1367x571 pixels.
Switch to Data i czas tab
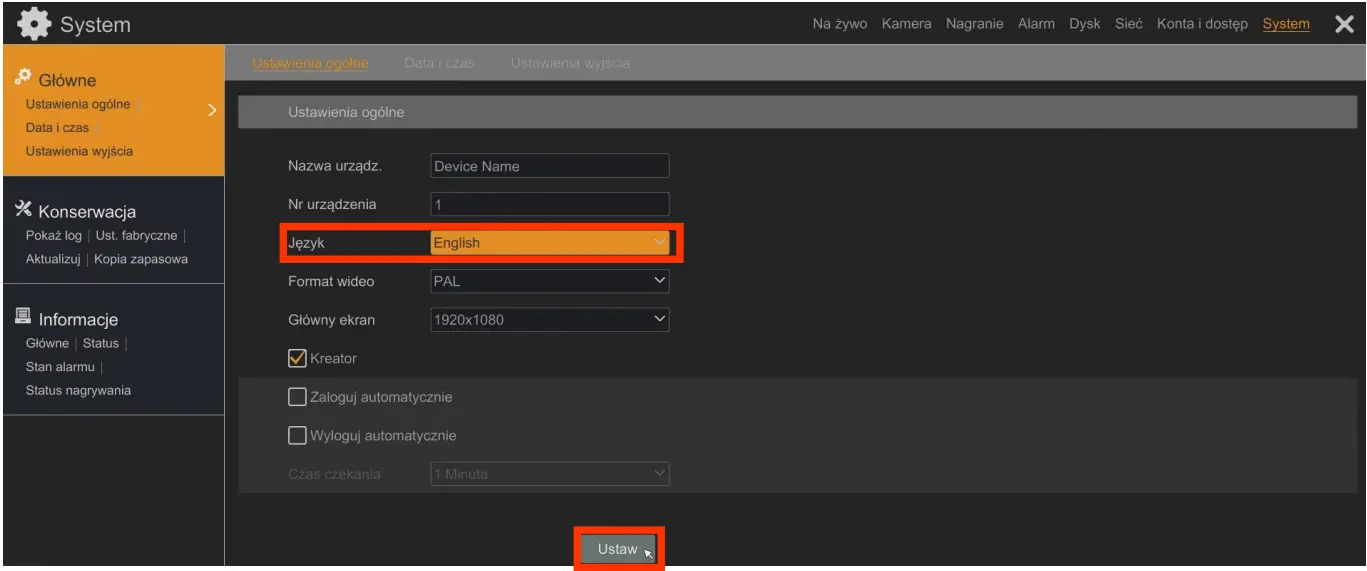[439, 63]
